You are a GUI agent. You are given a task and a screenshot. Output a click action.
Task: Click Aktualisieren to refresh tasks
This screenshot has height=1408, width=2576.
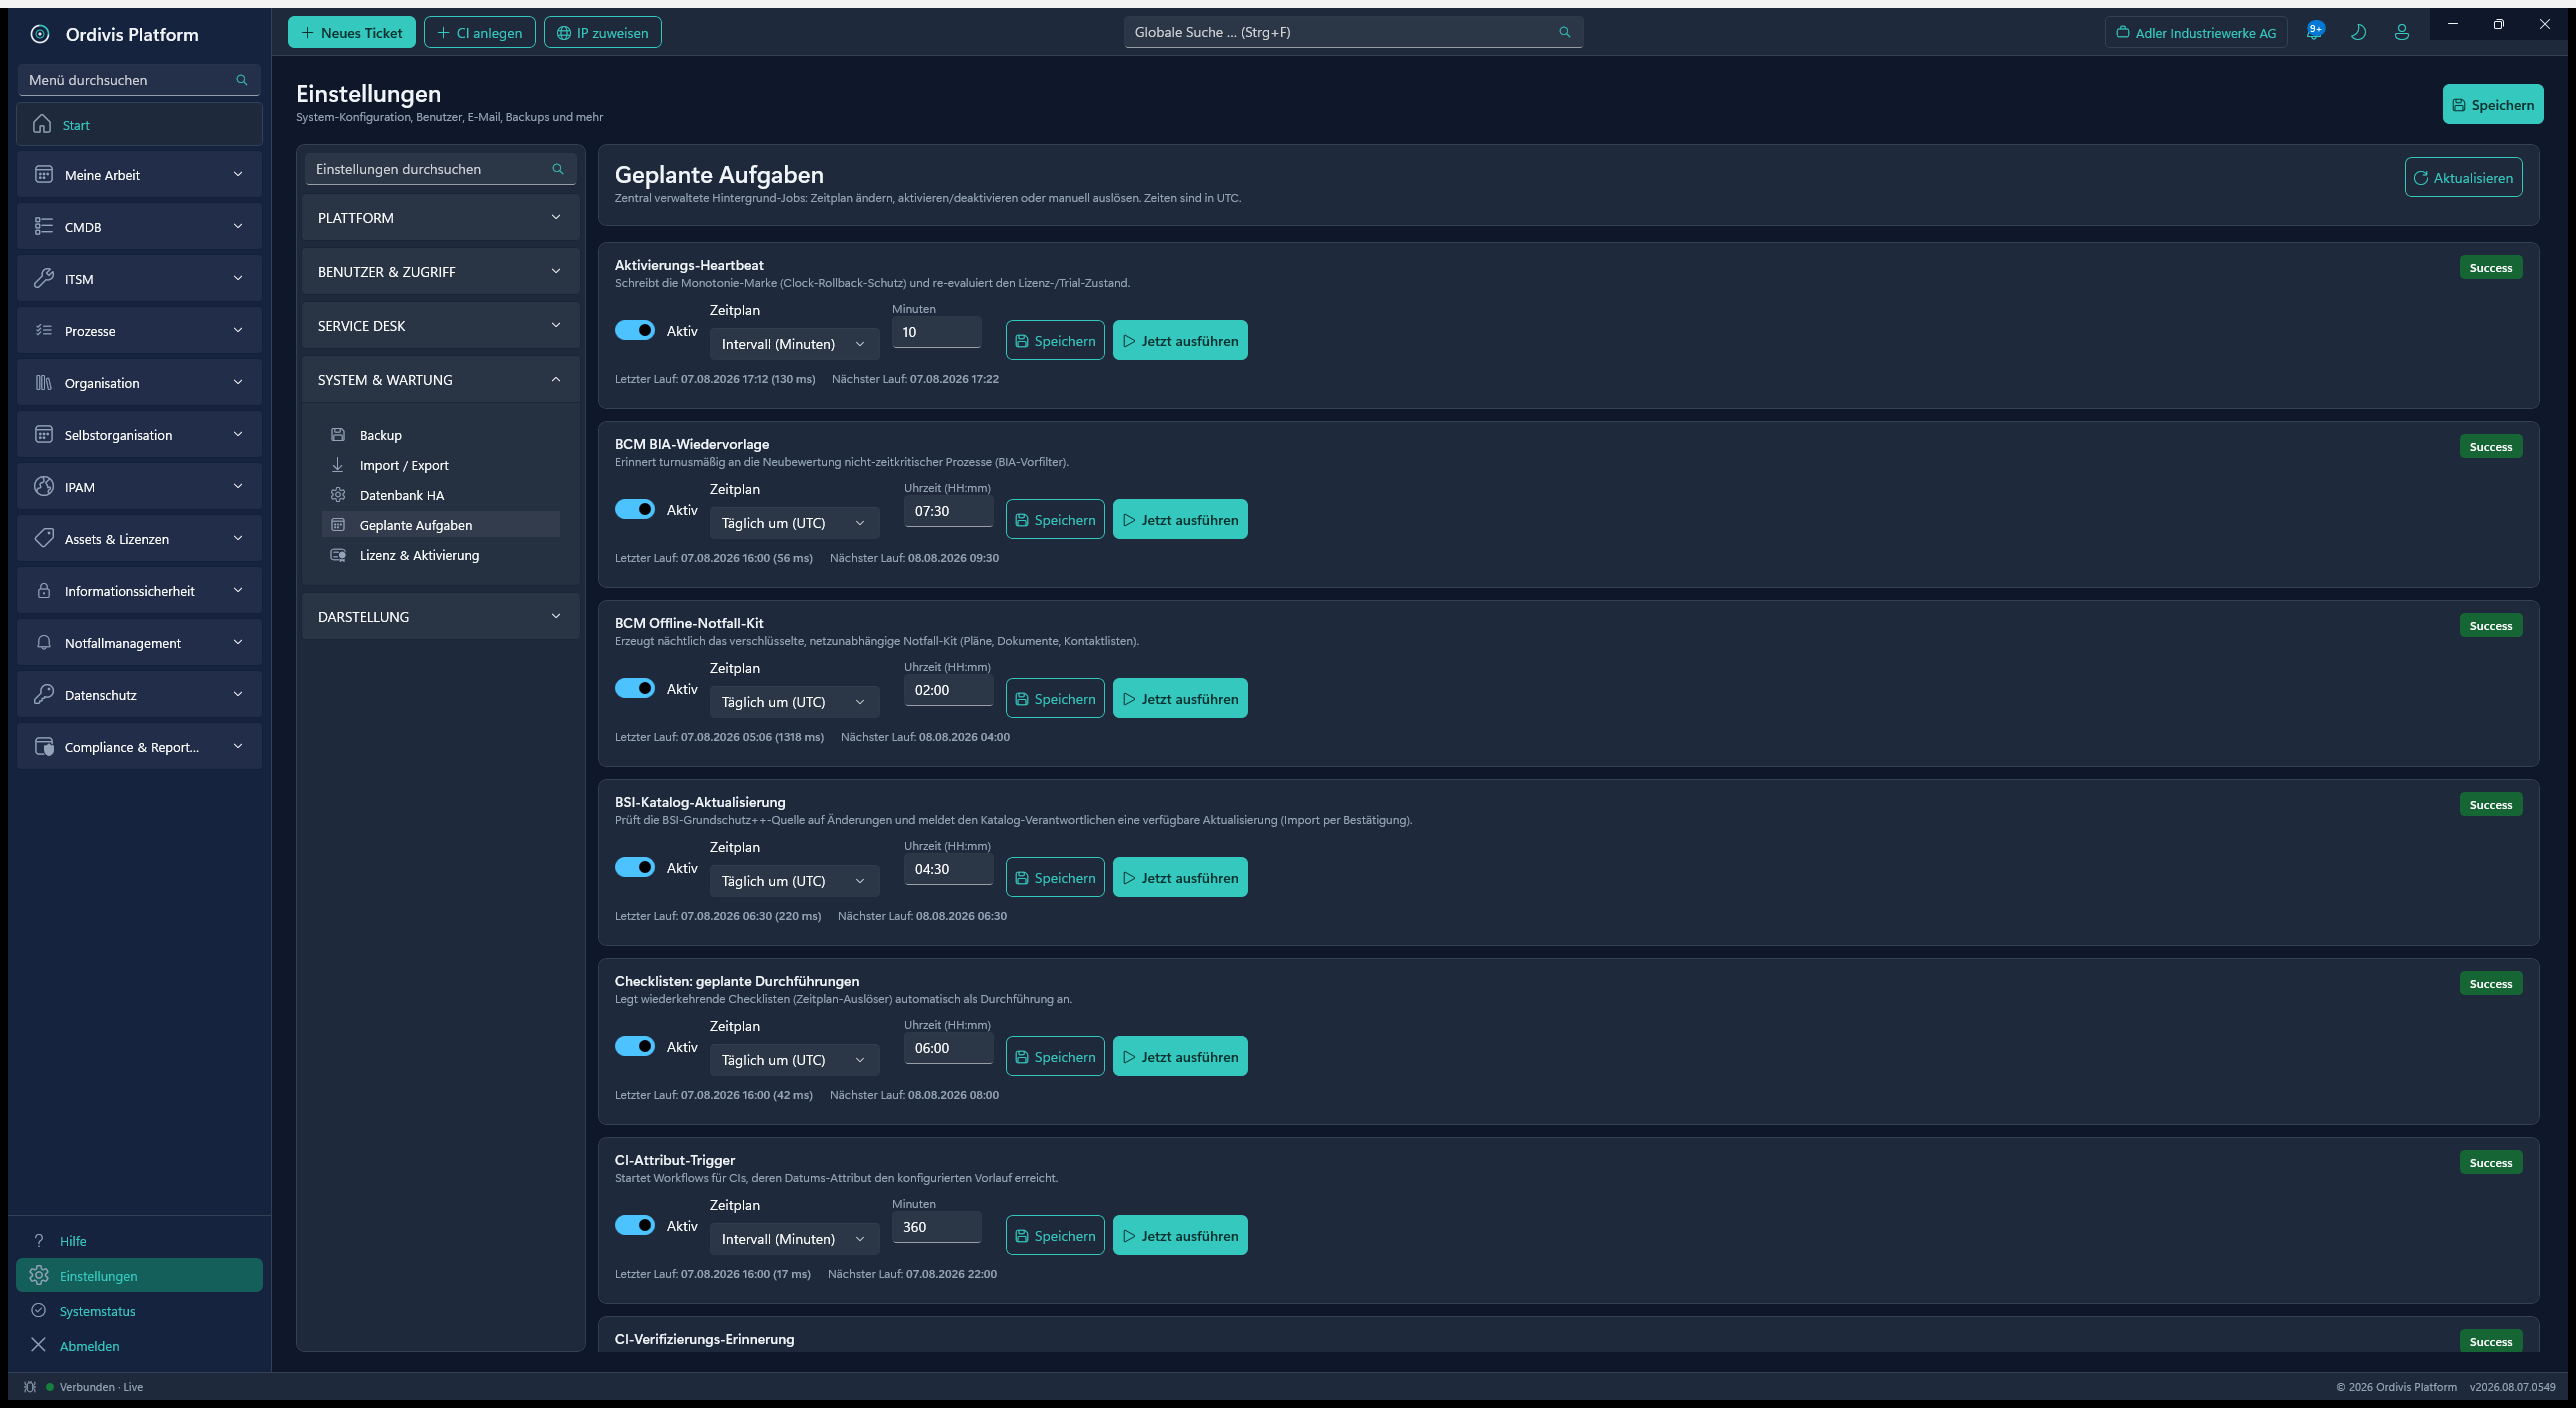(x=2463, y=178)
